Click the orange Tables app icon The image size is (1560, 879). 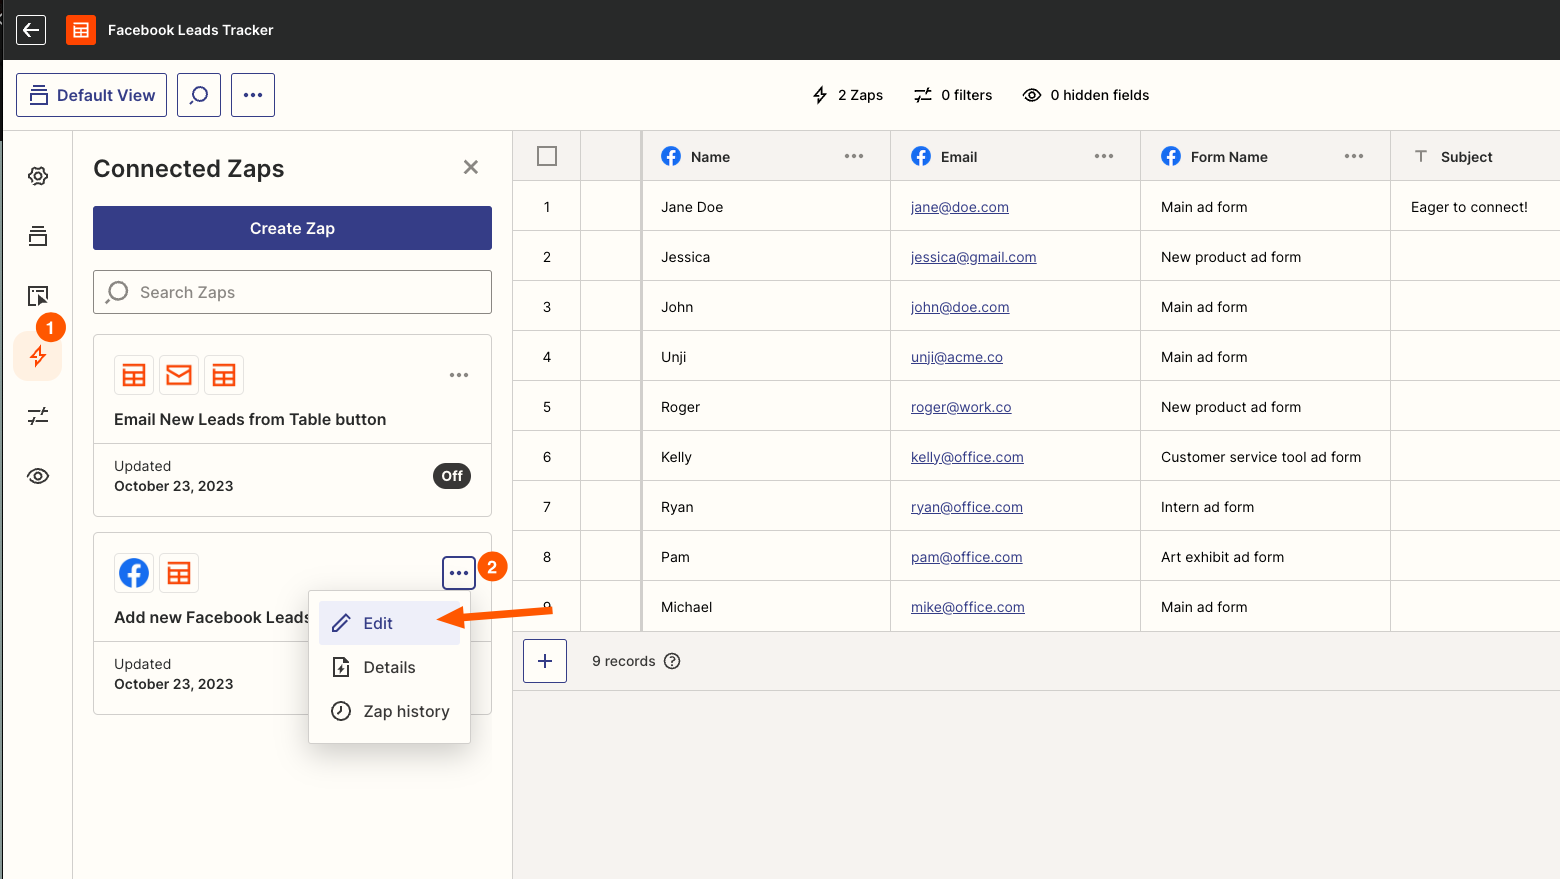pyautogui.click(x=81, y=30)
